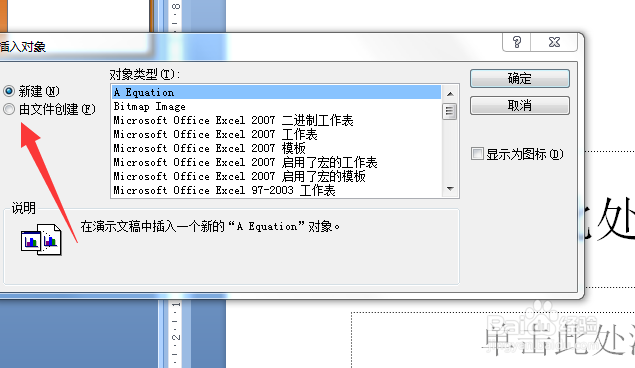Click the list's scroll-down arrow
Screen dimensions: 635x368
[x=450, y=189]
